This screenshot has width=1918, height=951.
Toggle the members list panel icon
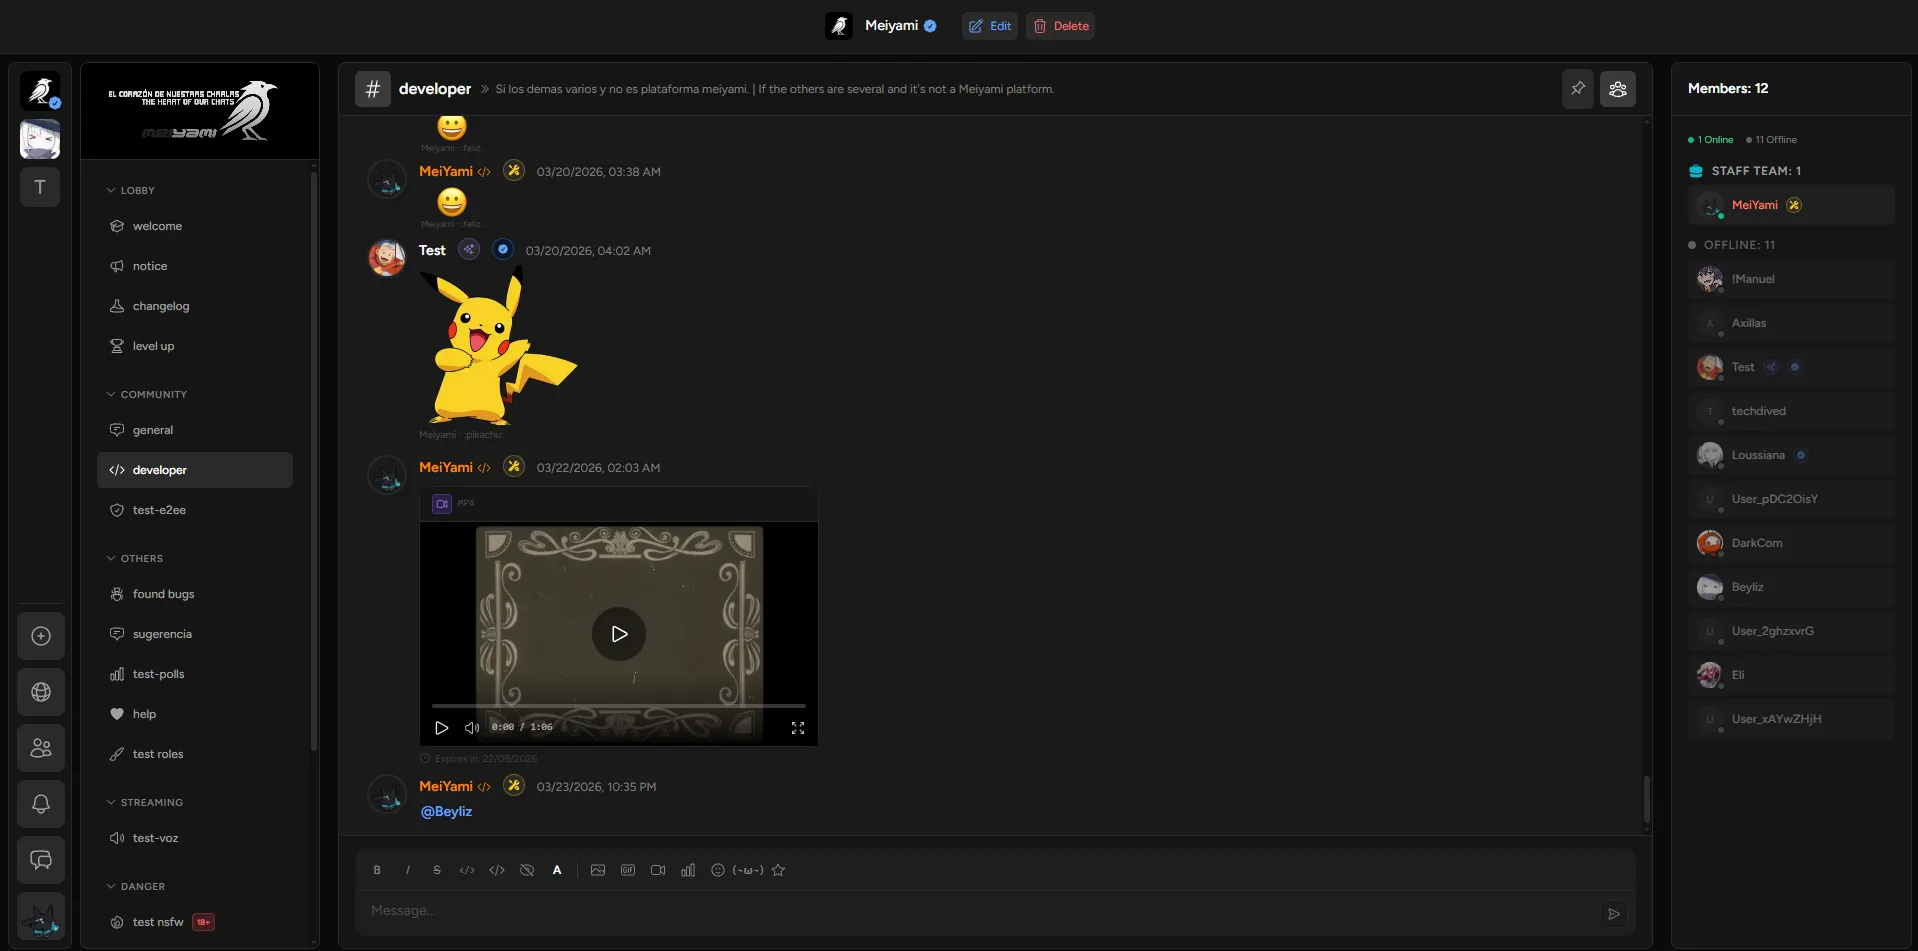[1617, 89]
